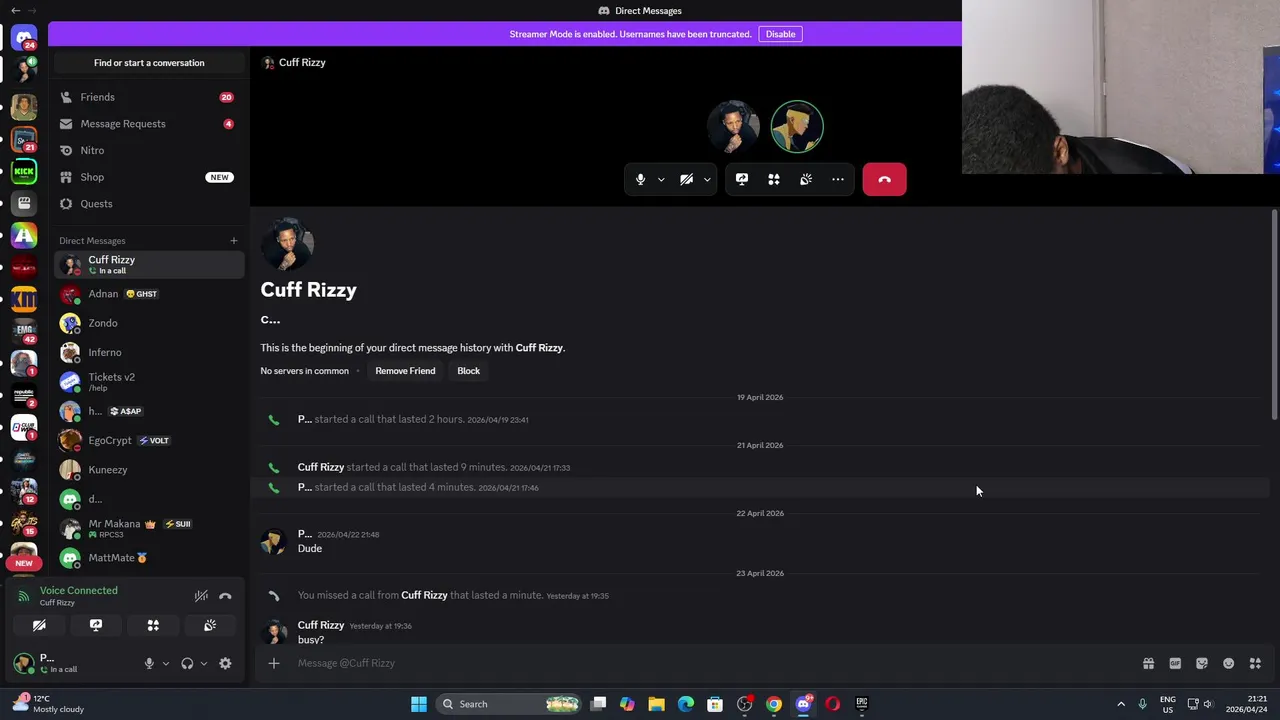Open more call options ellipsis
Image resolution: width=1280 pixels, height=720 pixels.
coord(838,179)
